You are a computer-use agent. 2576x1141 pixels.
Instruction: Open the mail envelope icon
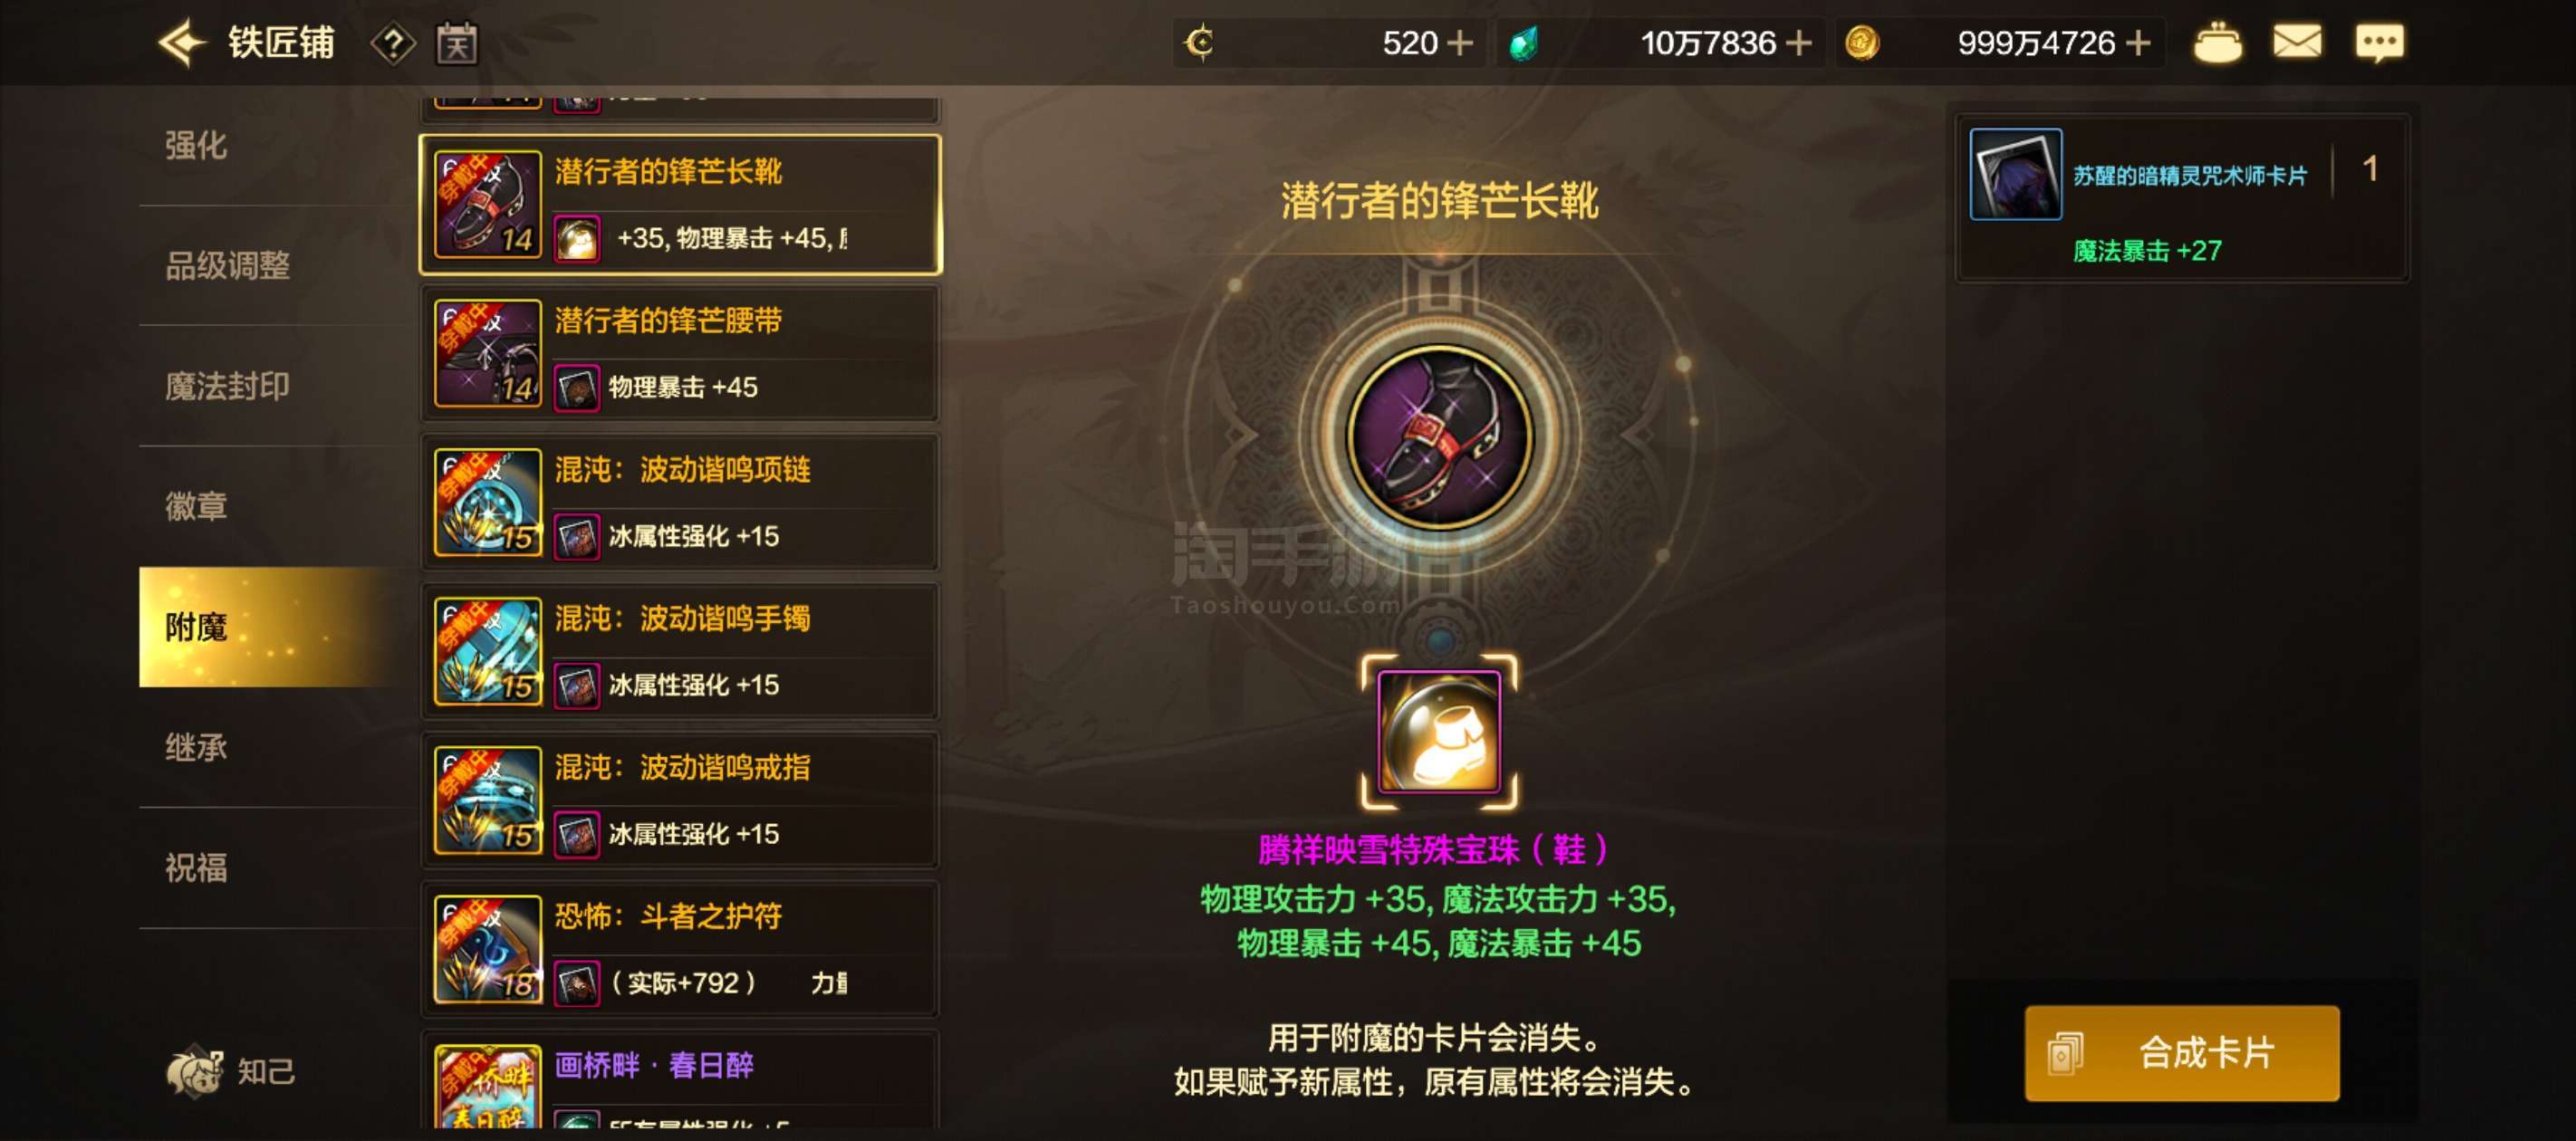(x=2297, y=43)
